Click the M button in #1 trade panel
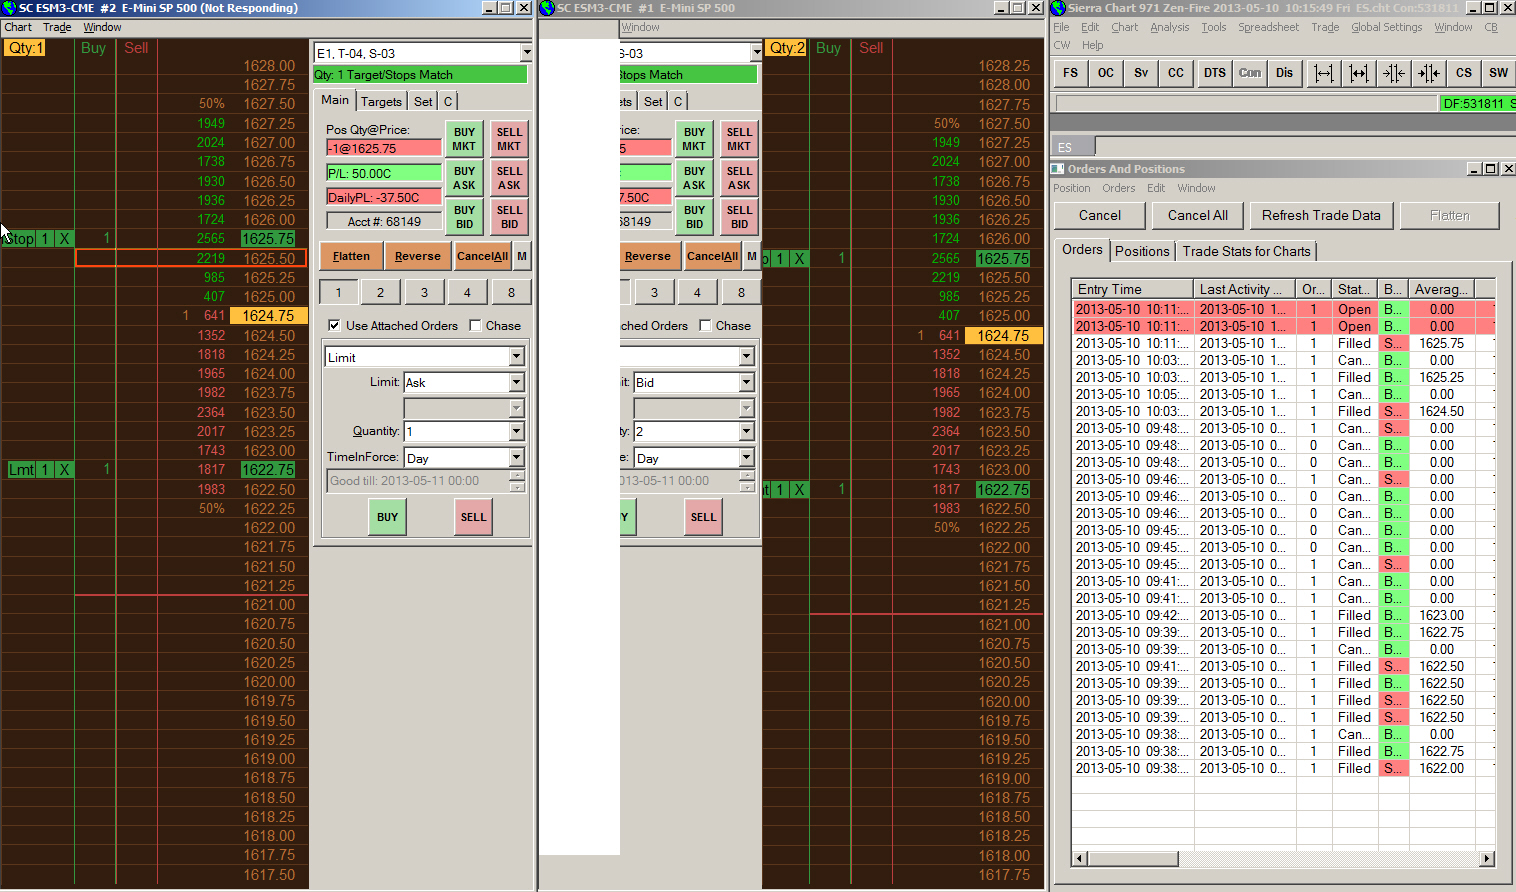Viewport: 1516px width, 892px height. click(x=752, y=257)
